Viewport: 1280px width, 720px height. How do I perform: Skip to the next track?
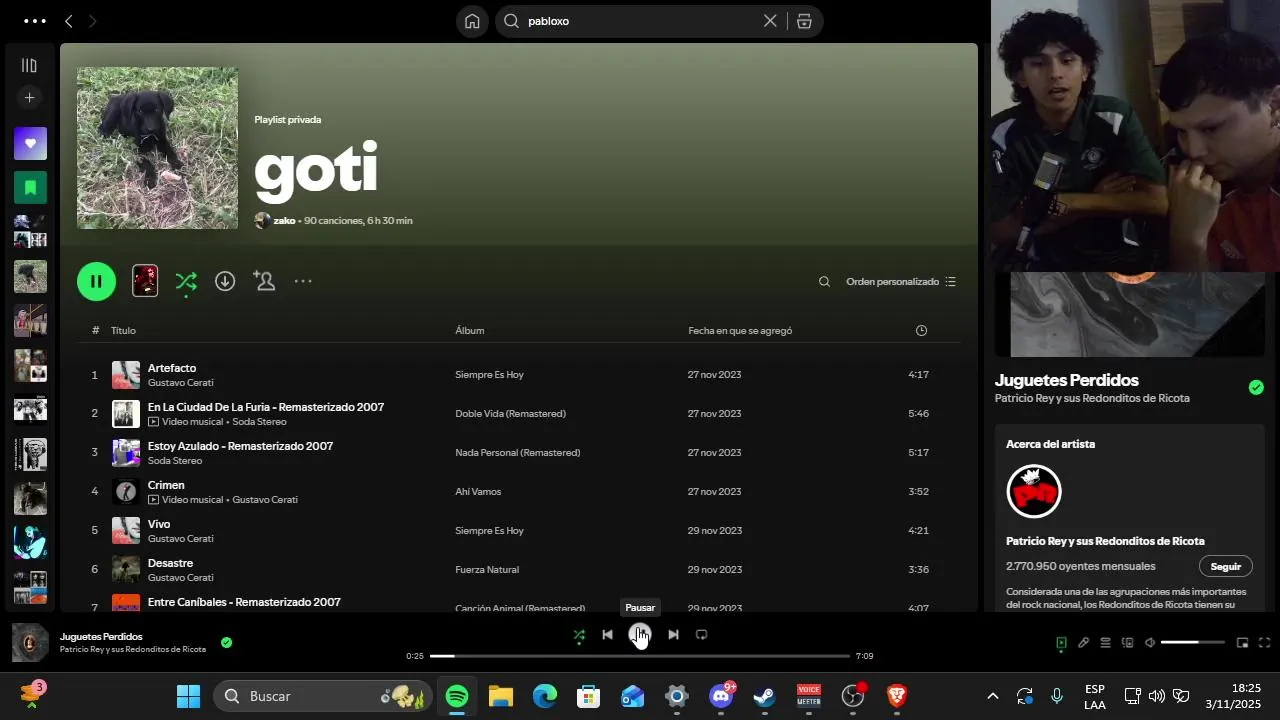click(x=673, y=635)
